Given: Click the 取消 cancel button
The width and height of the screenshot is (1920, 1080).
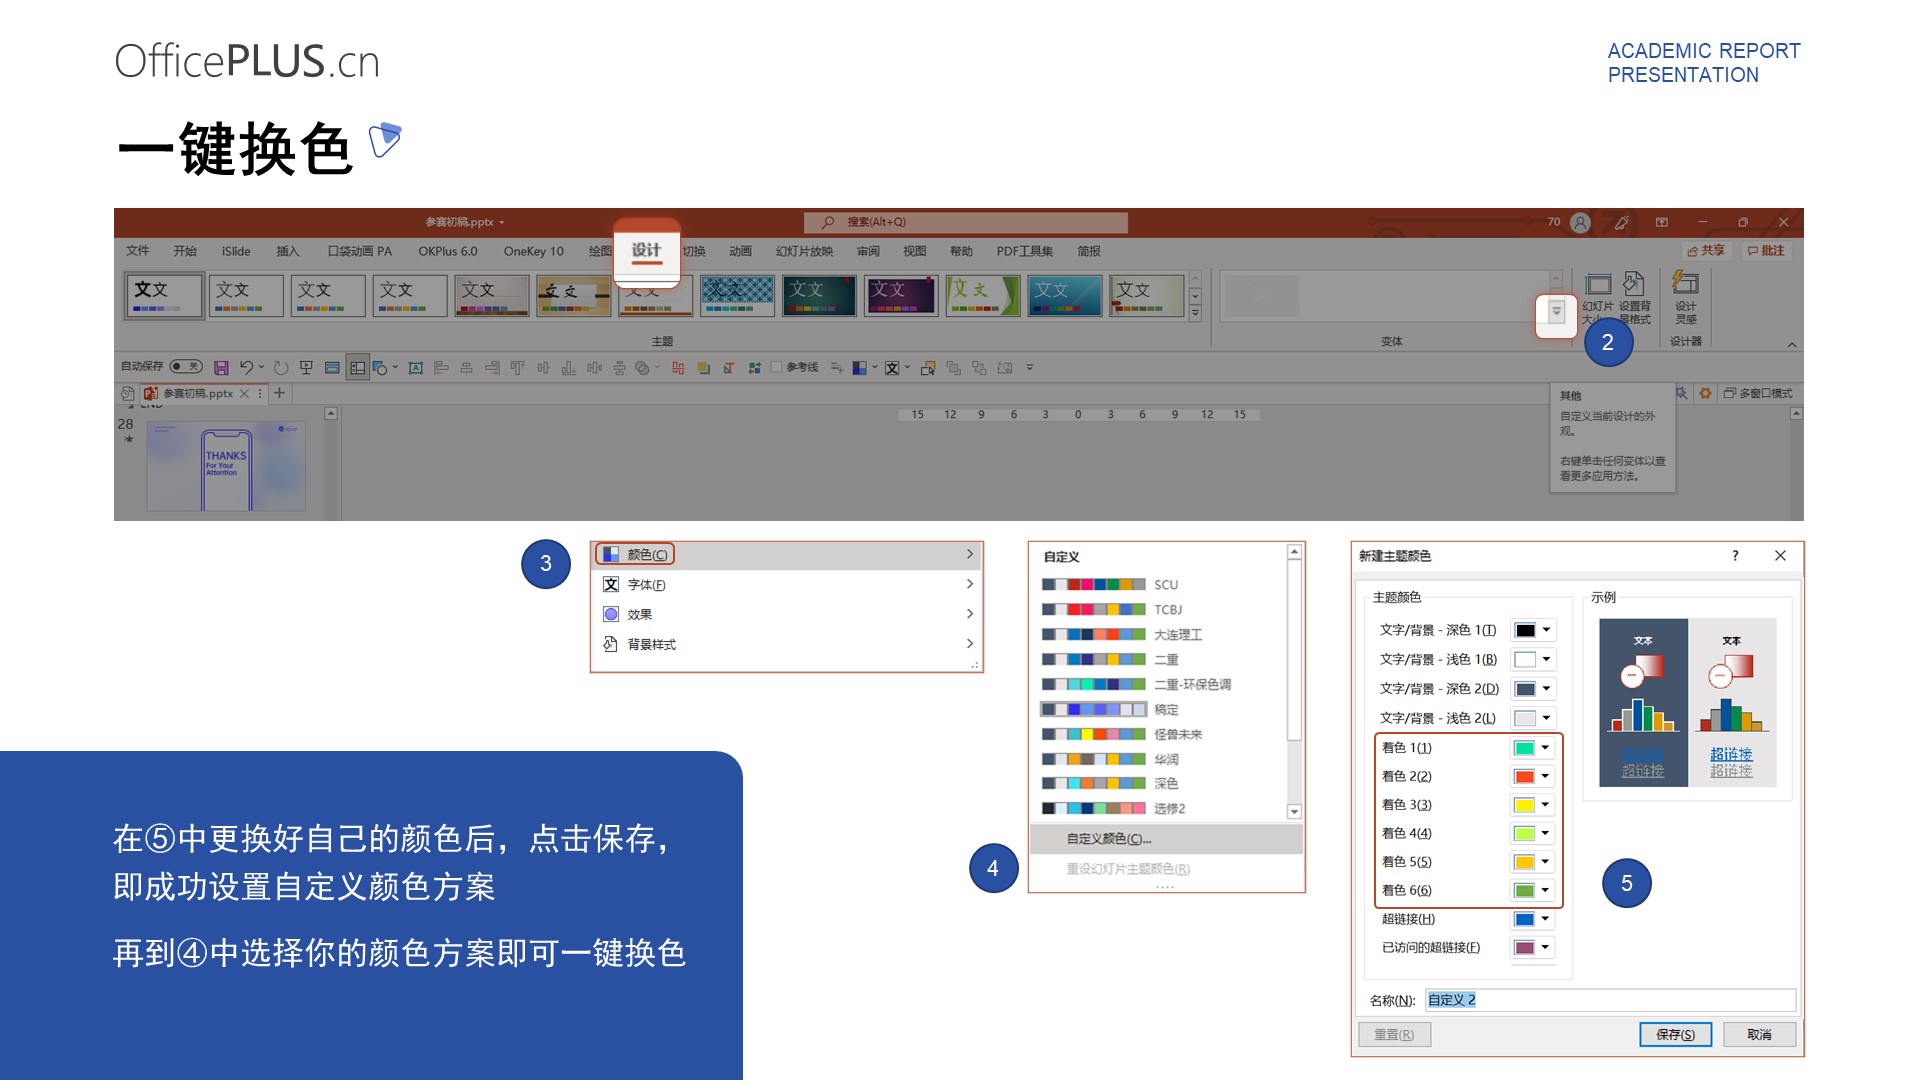Looking at the screenshot, I should 1760,1035.
